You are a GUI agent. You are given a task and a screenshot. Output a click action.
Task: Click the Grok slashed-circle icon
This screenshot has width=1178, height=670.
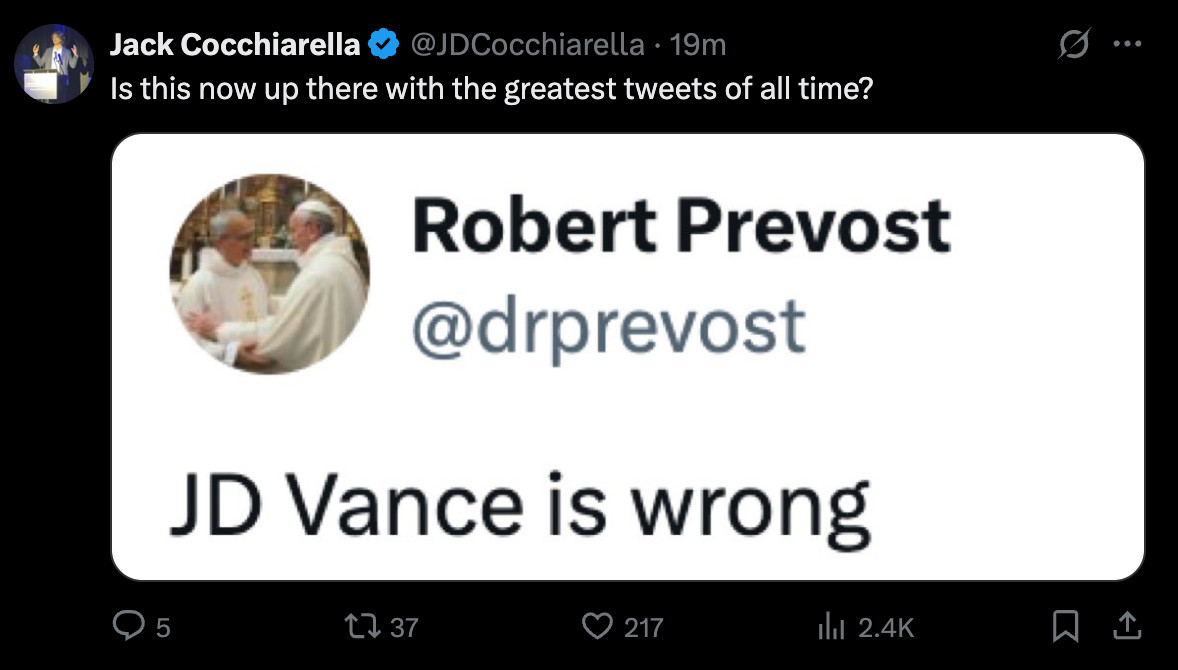(x=1074, y=45)
